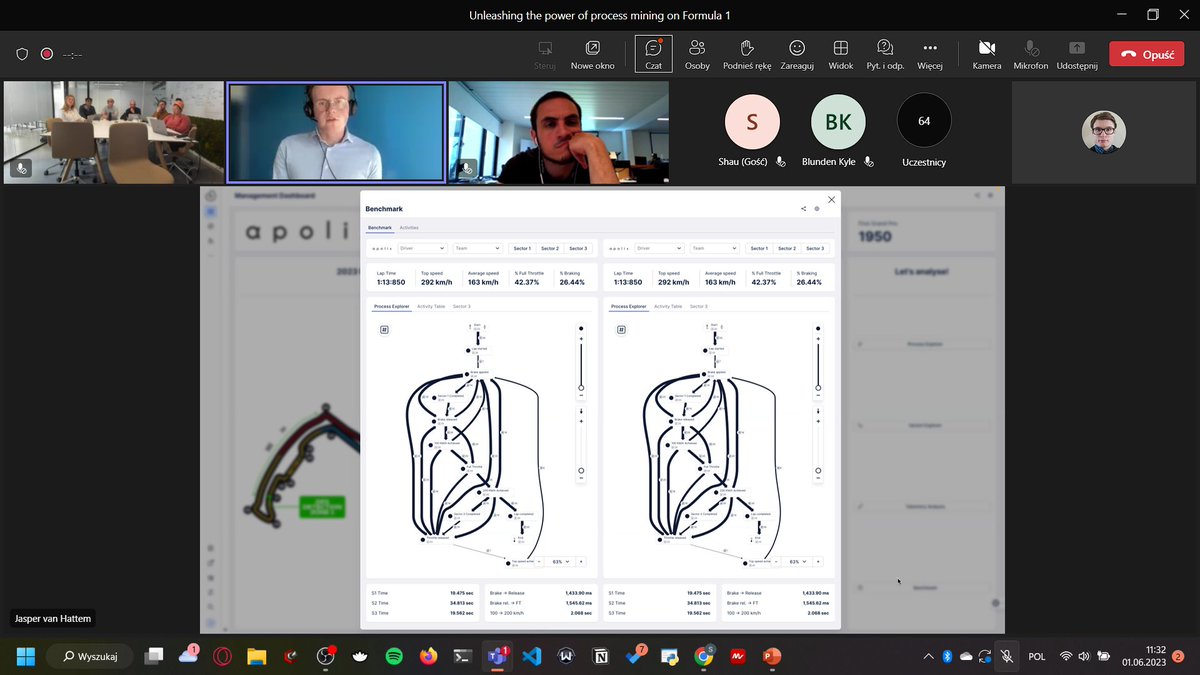The width and height of the screenshot is (1200, 675).
Task: Select Sector 1 in left panel
Action: 522,248
